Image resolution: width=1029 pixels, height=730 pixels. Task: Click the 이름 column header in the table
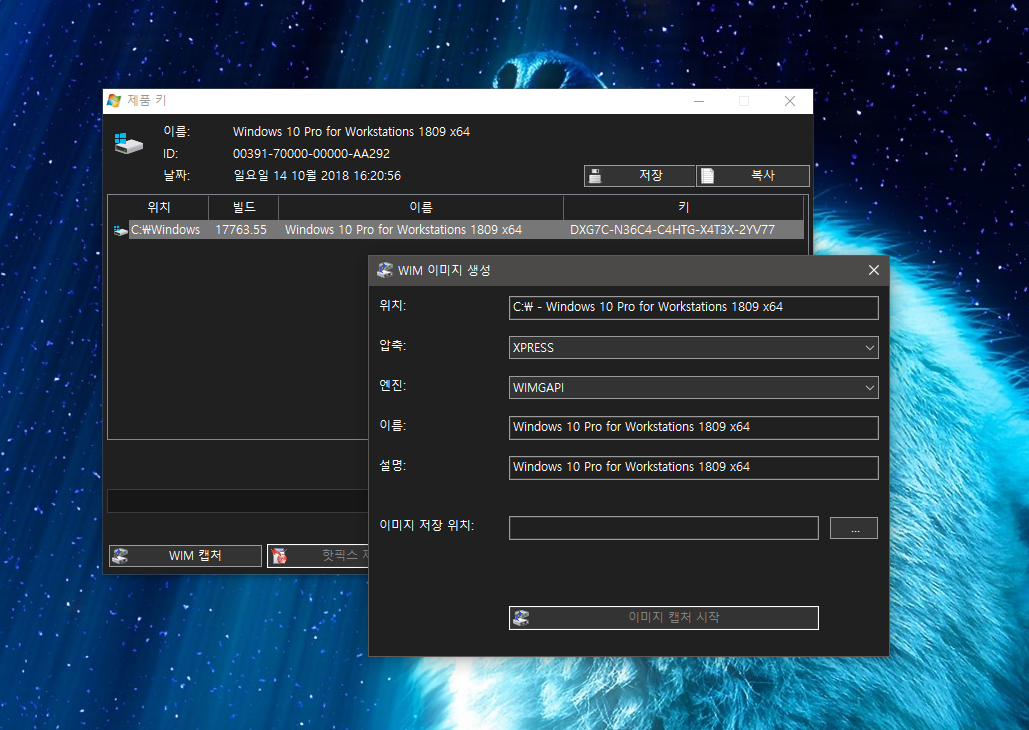(x=421, y=207)
